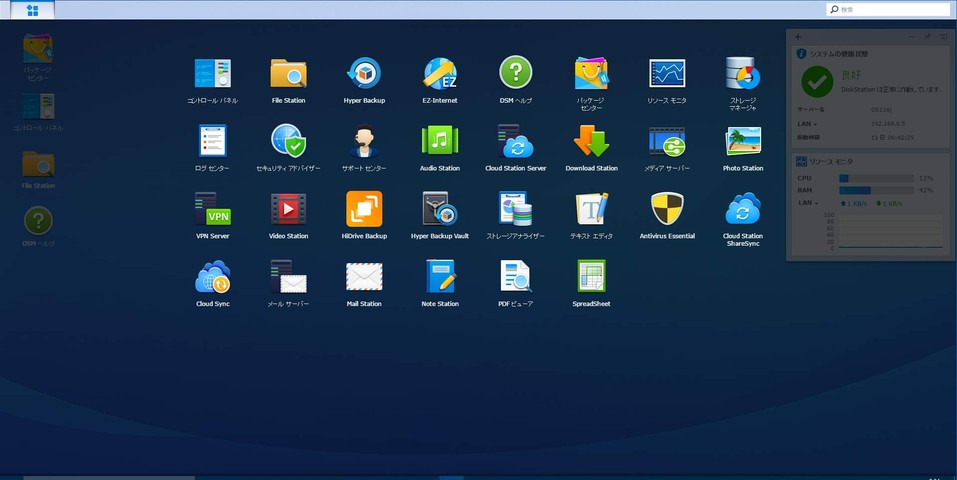Click the search field in the taskbar

point(888,9)
